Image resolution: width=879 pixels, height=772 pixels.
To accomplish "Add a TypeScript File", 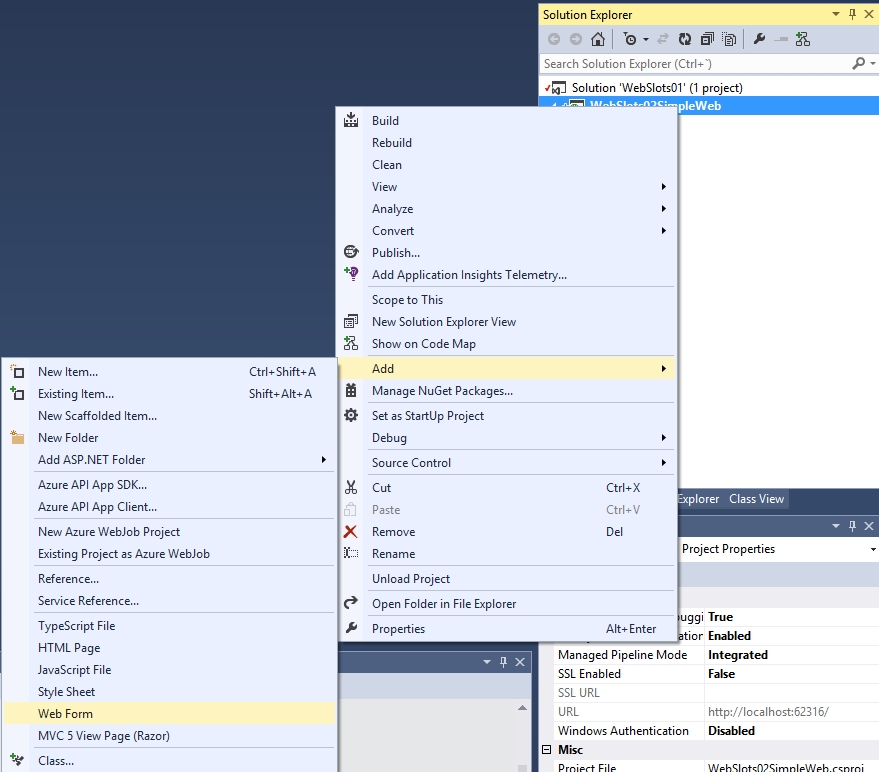I will (x=169, y=626).
